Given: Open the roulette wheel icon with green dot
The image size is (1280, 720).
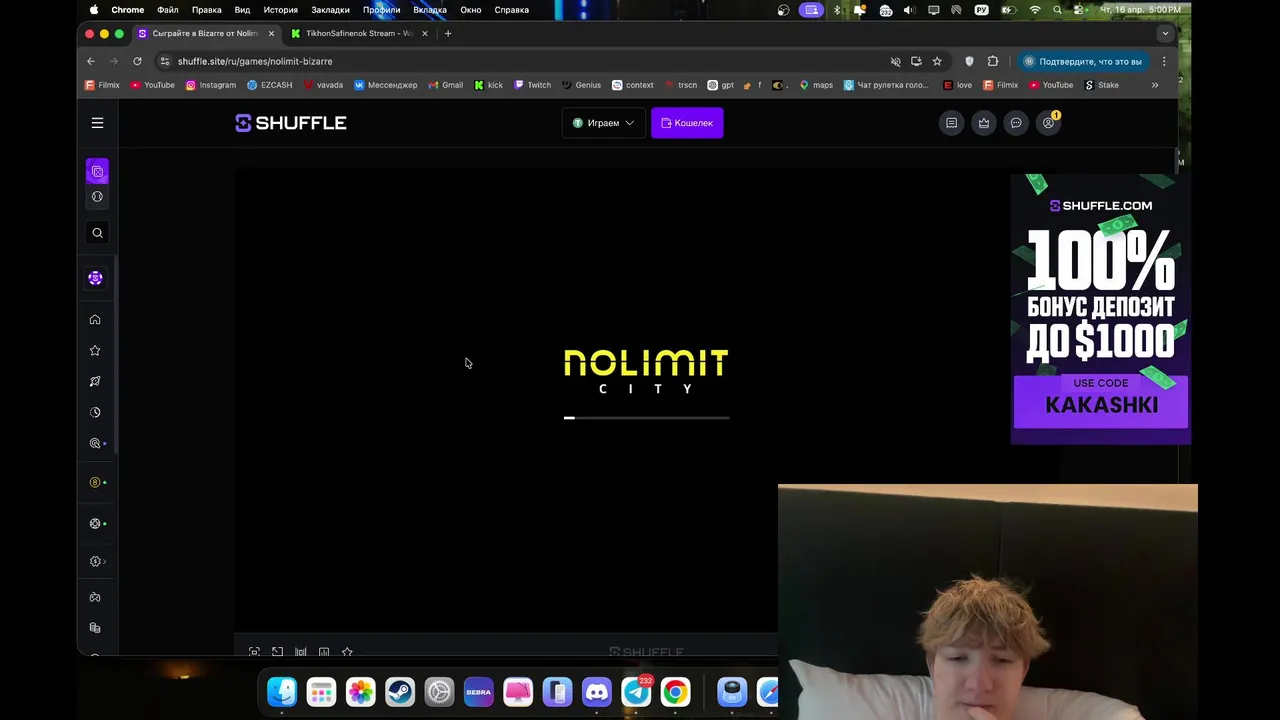Looking at the screenshot, I should pyautogui.click(x=96, y=523).
